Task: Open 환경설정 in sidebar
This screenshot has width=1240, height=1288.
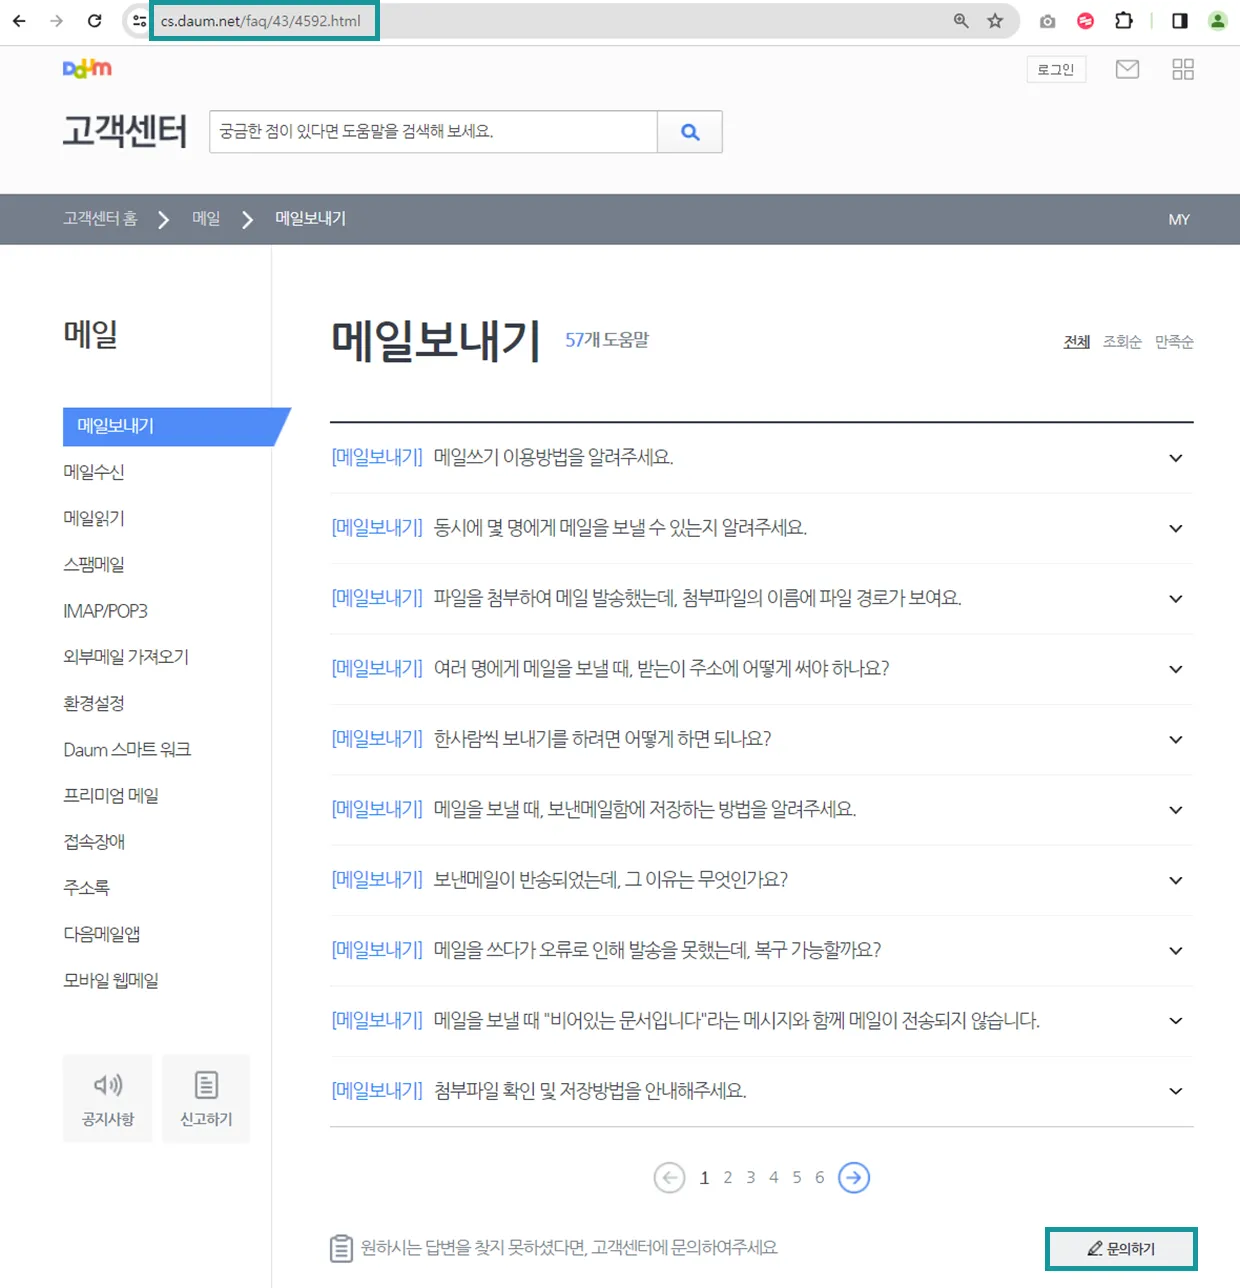Action: pos(94,703)
